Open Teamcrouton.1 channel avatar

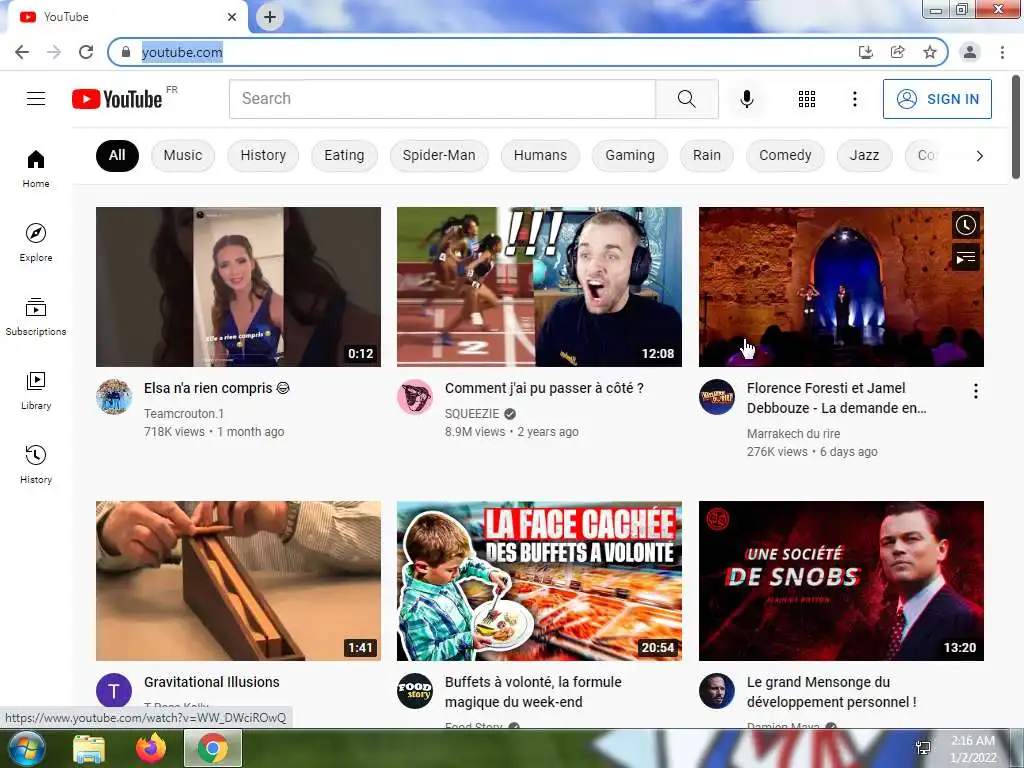tap(114, 396)
